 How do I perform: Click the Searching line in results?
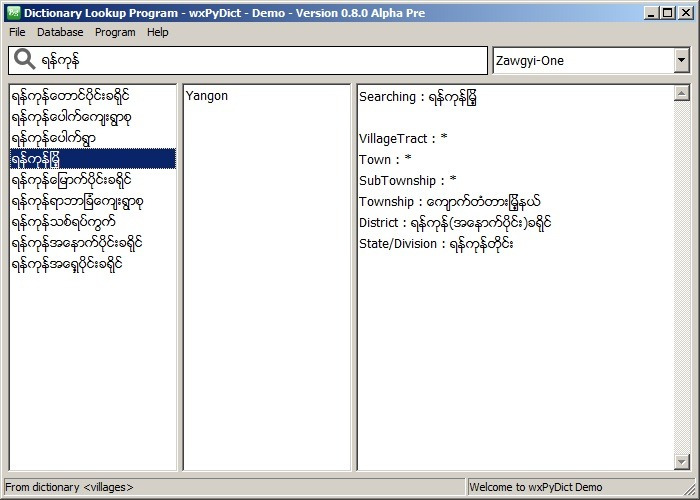point(418,97)
